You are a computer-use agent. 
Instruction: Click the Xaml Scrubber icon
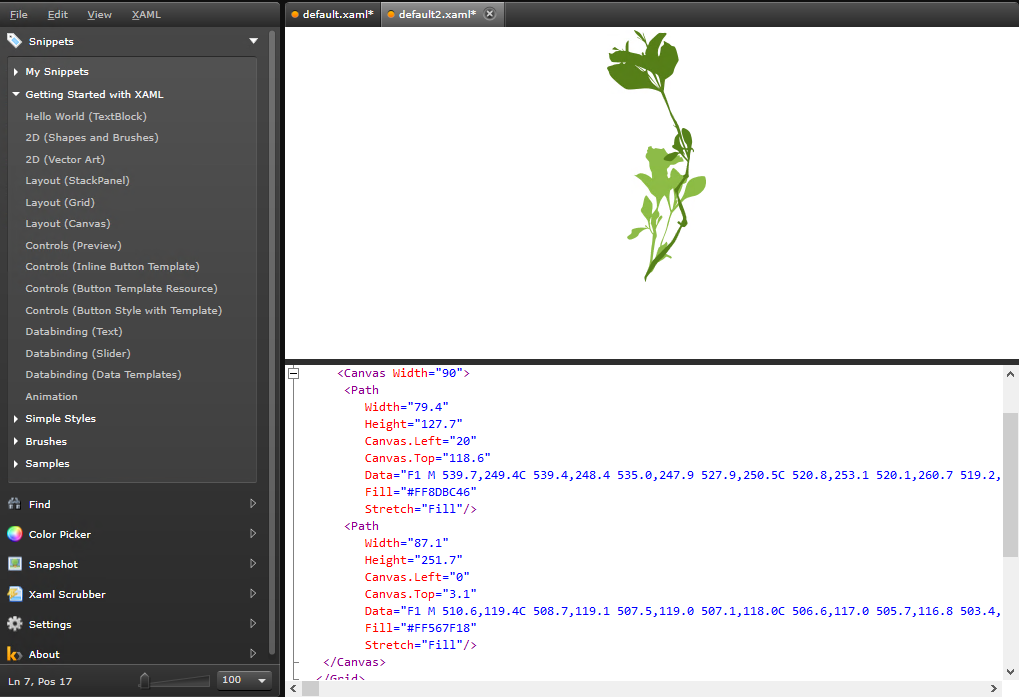pyautogui.click(x=14, y=594)
